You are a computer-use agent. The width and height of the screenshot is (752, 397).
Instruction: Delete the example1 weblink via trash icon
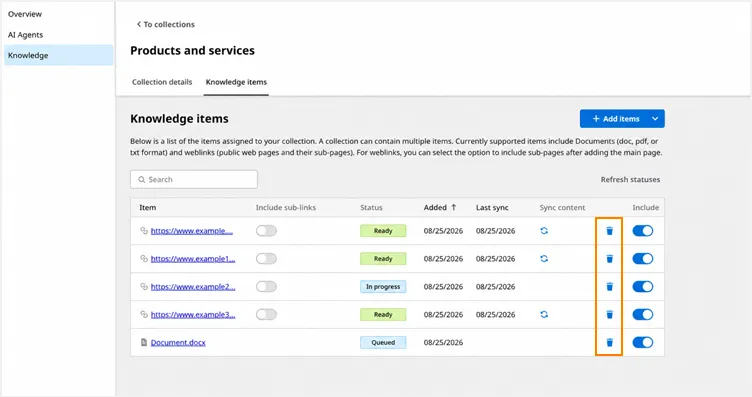click(610, 259)
